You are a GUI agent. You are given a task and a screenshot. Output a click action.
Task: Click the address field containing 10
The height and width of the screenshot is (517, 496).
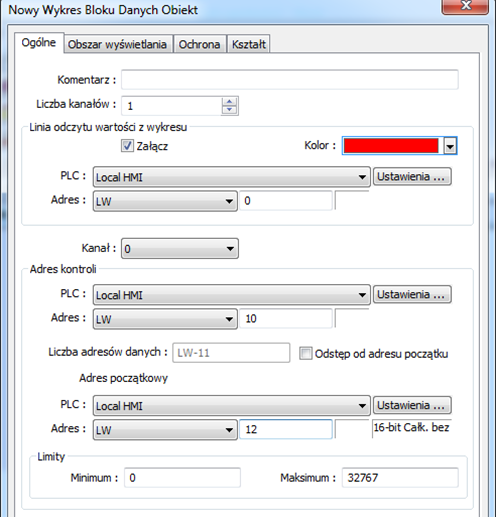[286, 319]
